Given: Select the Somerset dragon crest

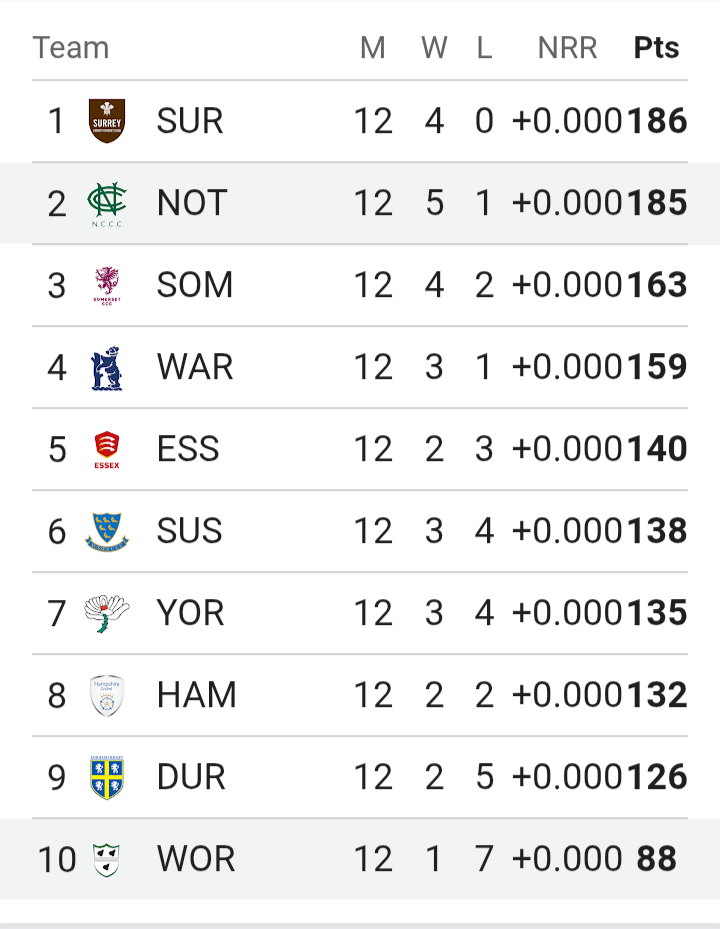Looking at the screenshot, I should 107,286.
